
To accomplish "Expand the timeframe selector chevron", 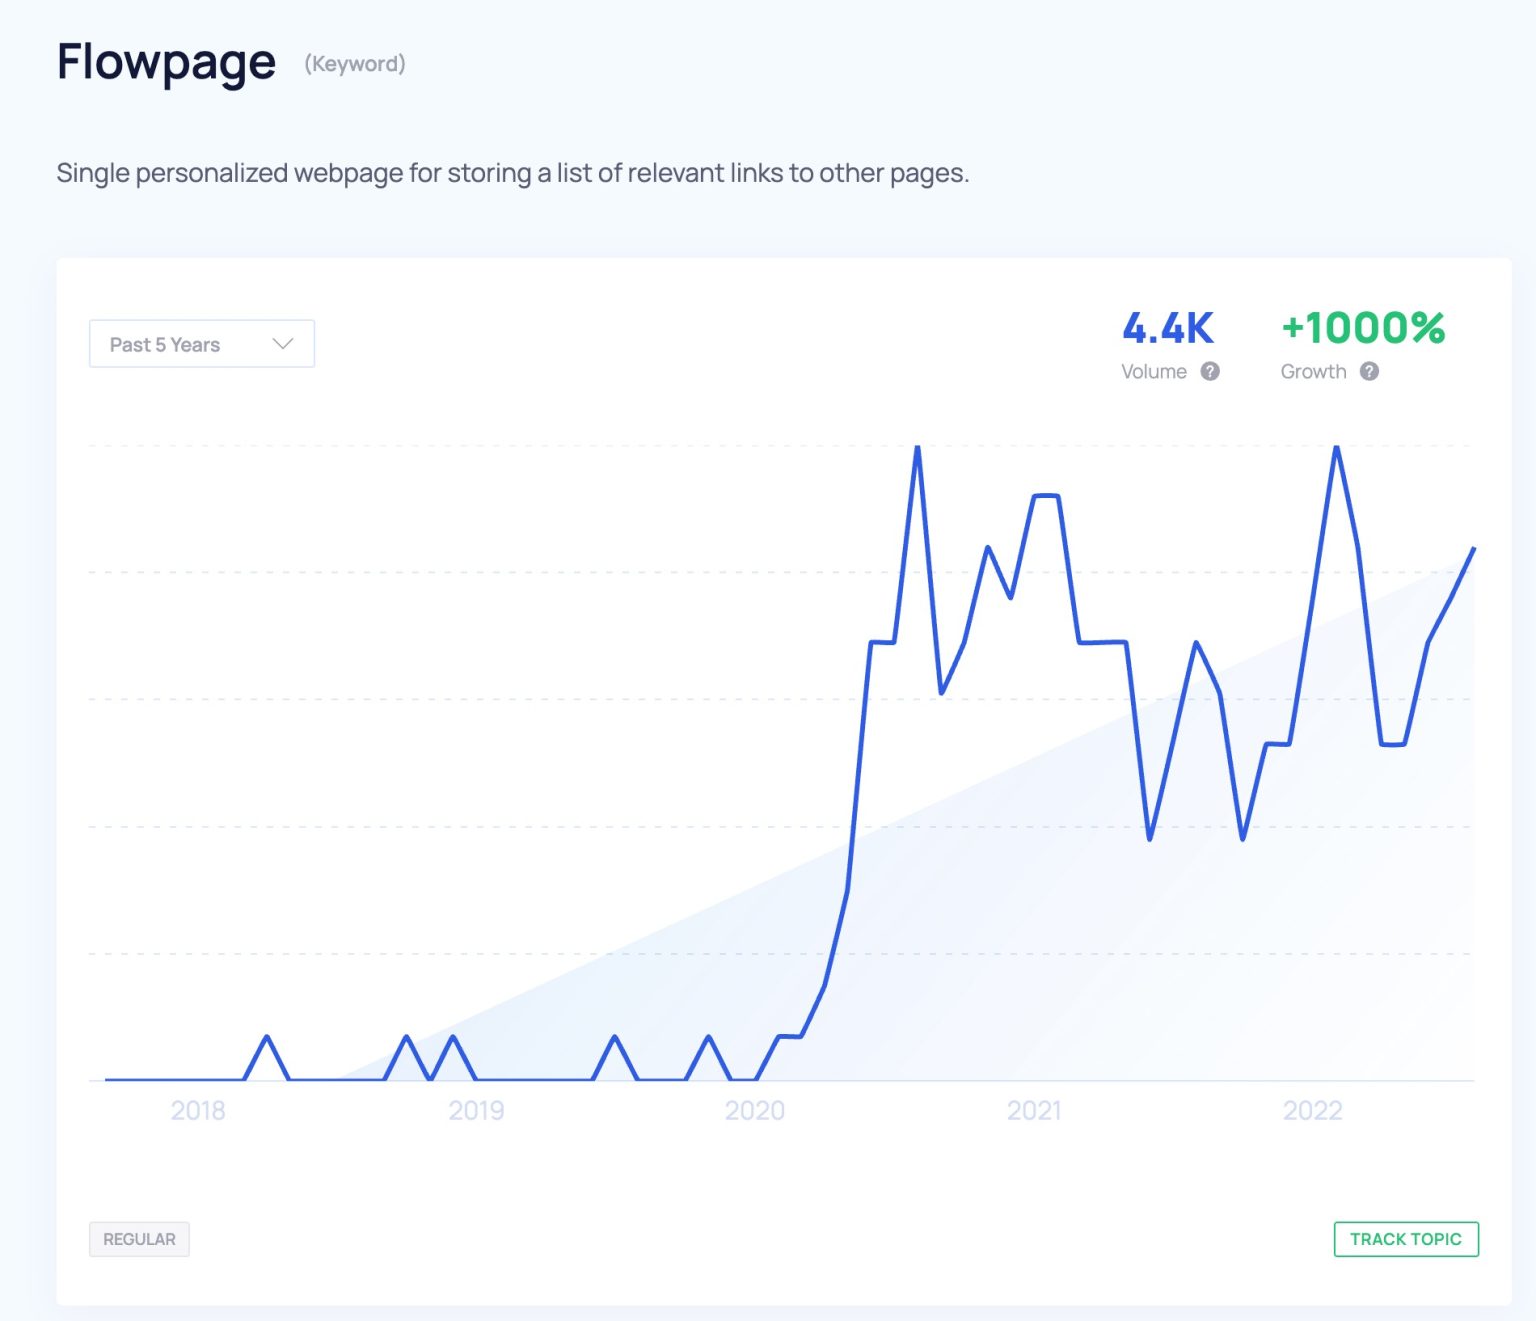I will tap(283, 343).
